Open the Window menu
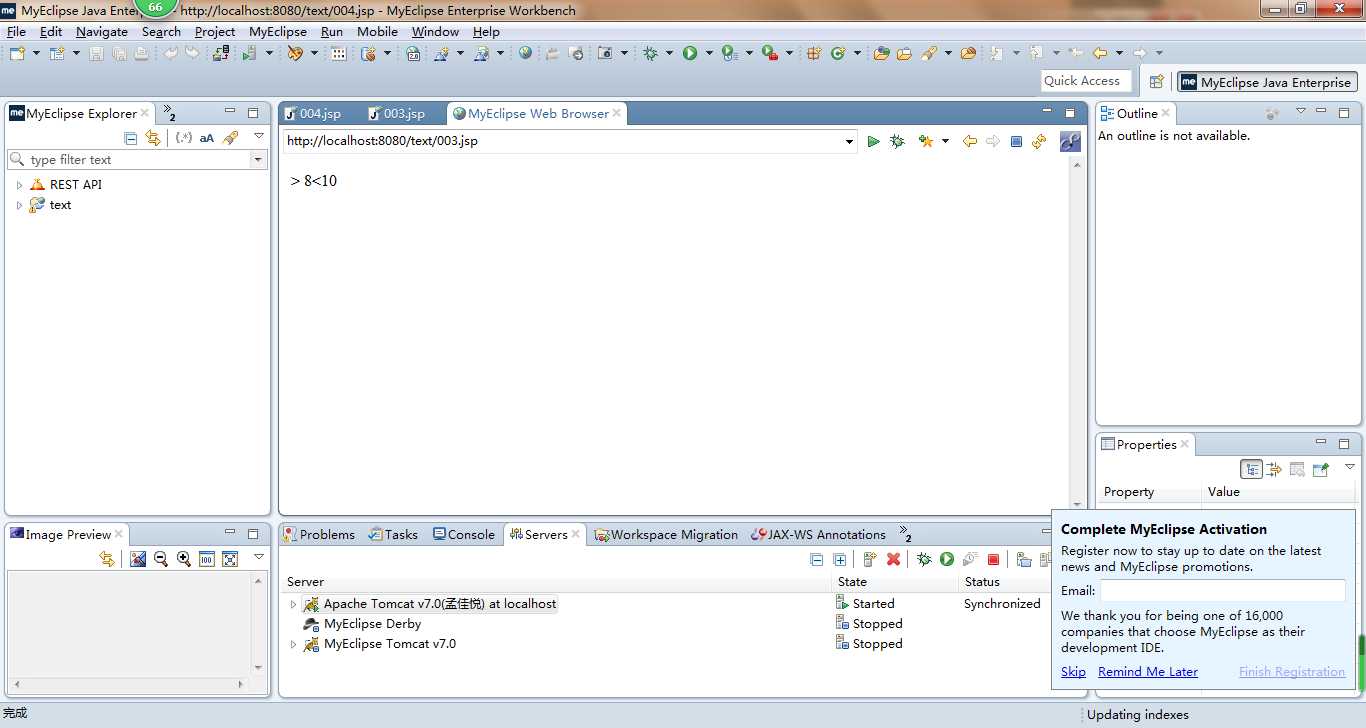The image size is (1366, 728). click(x=436, y=32)
